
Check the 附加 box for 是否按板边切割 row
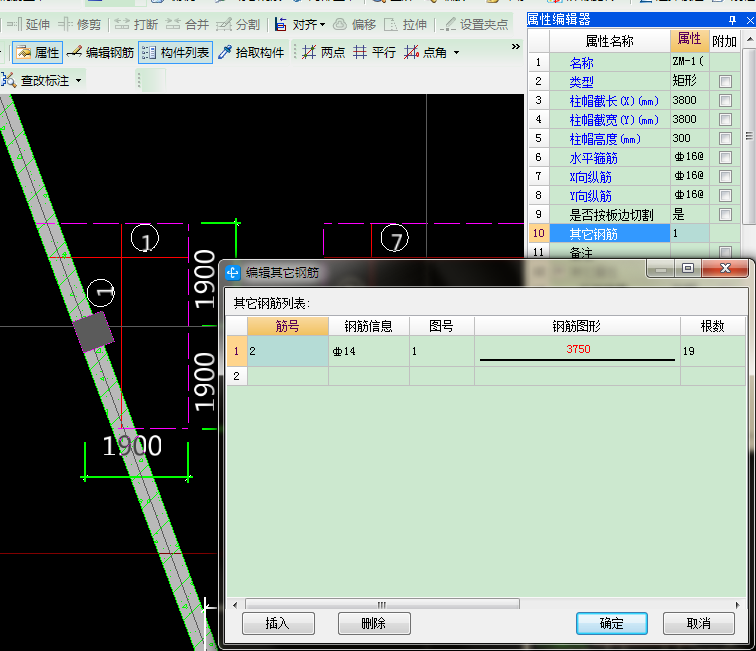pyautogui.click(x=725, y=214)
